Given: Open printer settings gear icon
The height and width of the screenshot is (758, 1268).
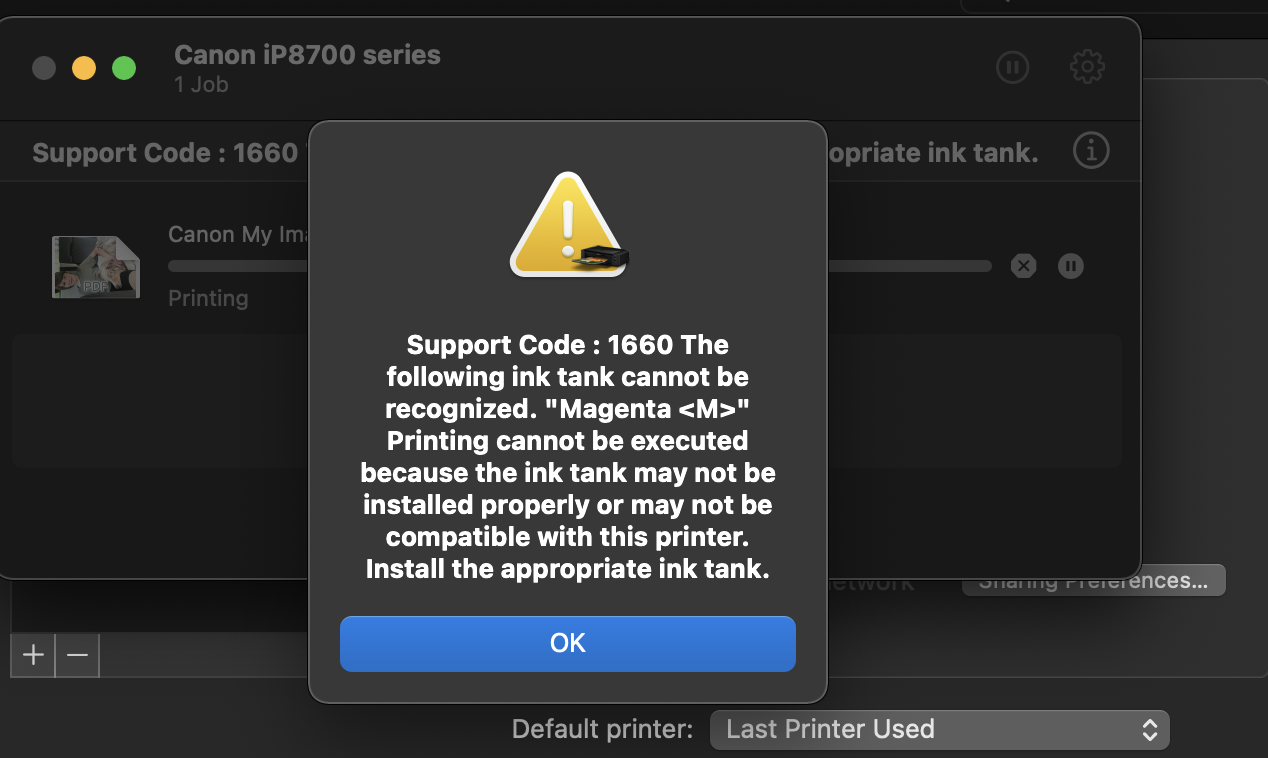Looking at the screenshot, I should point(1087,68).
